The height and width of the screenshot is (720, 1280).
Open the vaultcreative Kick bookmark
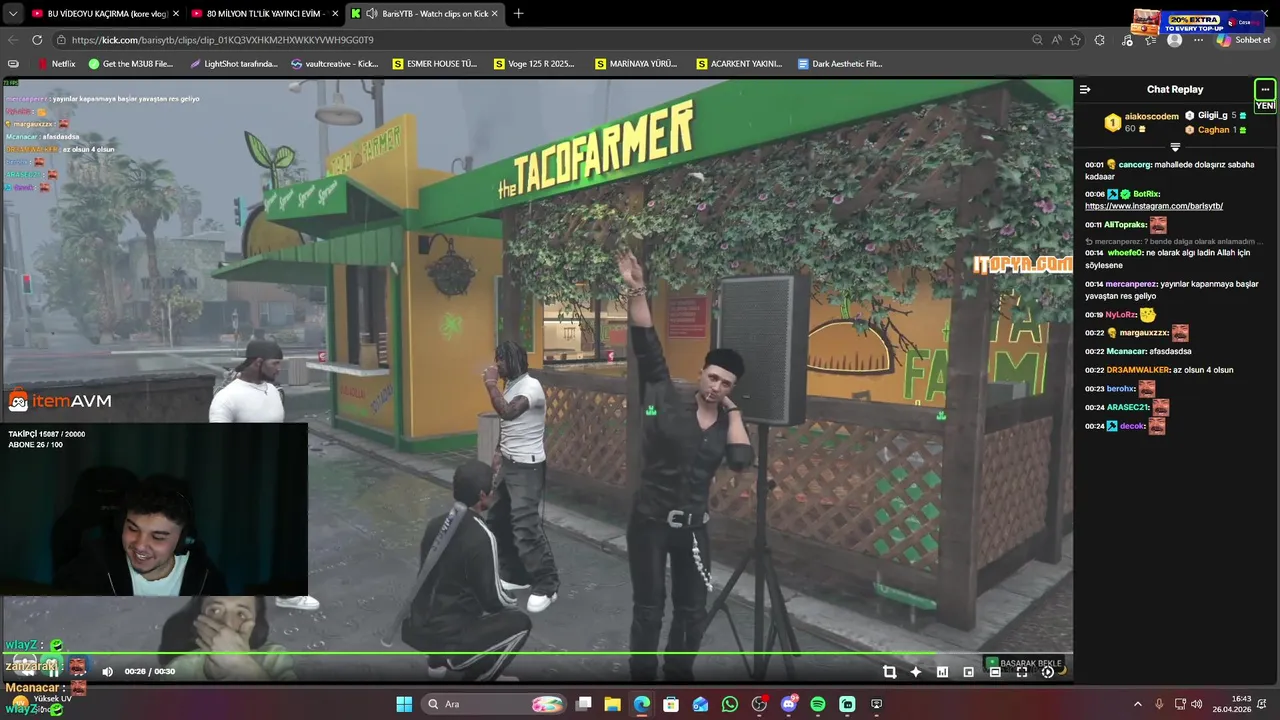coord(334,63)
